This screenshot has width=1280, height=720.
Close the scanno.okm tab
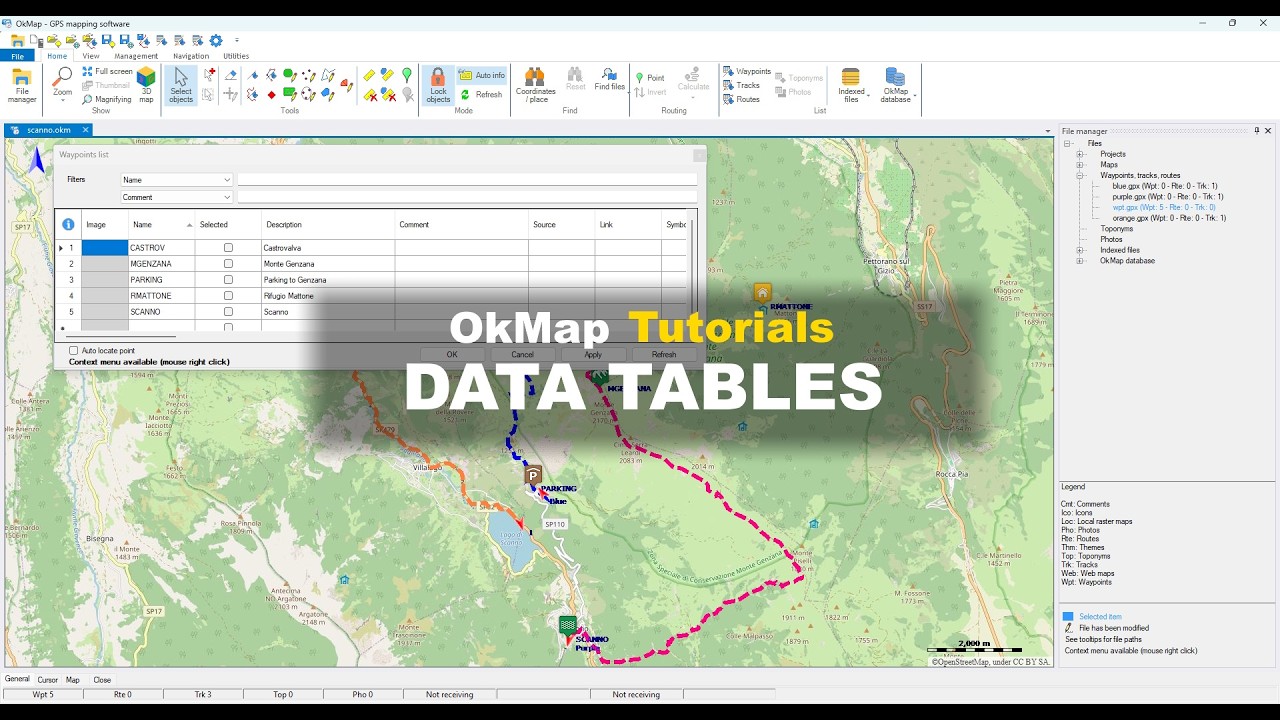[85, 130]
